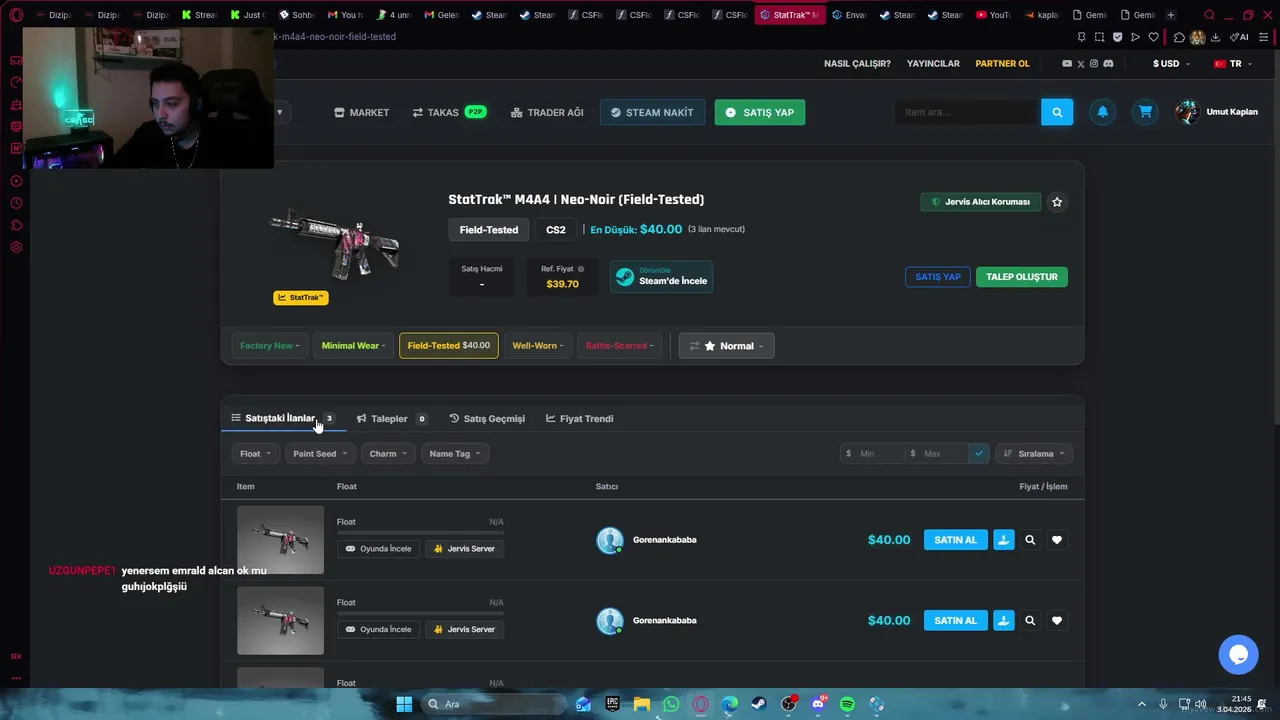Screen dimensions: 1280x720
Task: Click Oyunda İncele in the first listing
Action: coord(378,549)
